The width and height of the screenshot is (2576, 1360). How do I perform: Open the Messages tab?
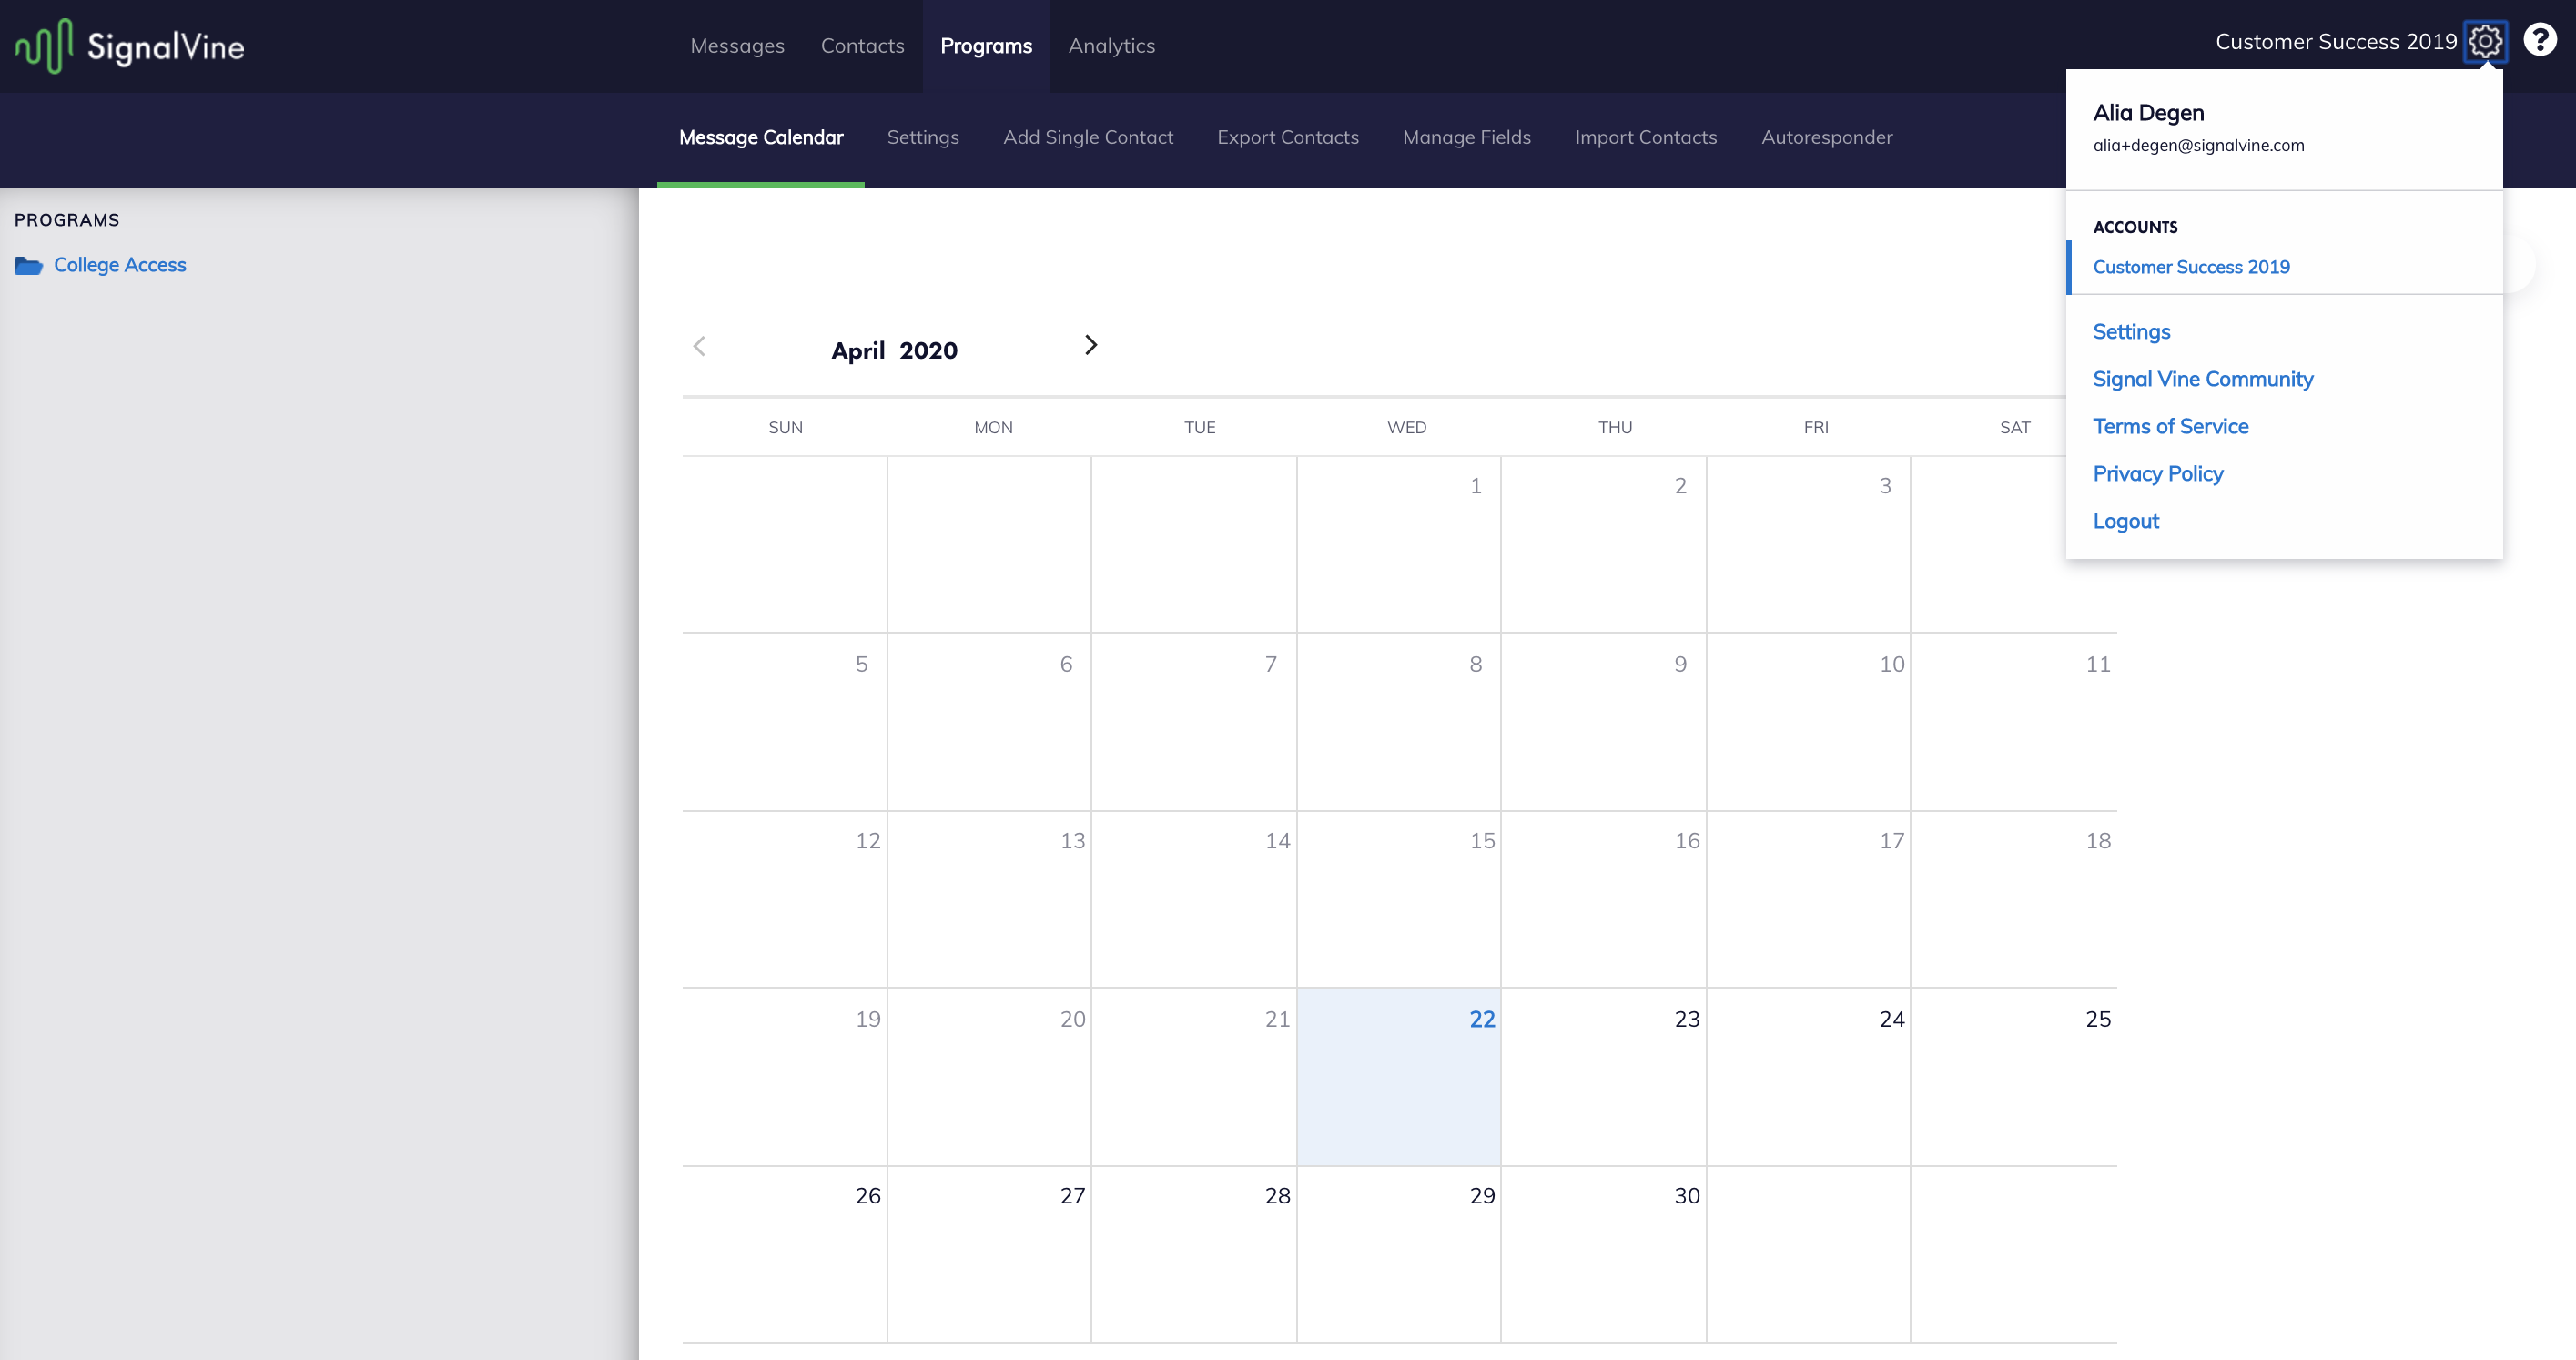click(737, 46)
